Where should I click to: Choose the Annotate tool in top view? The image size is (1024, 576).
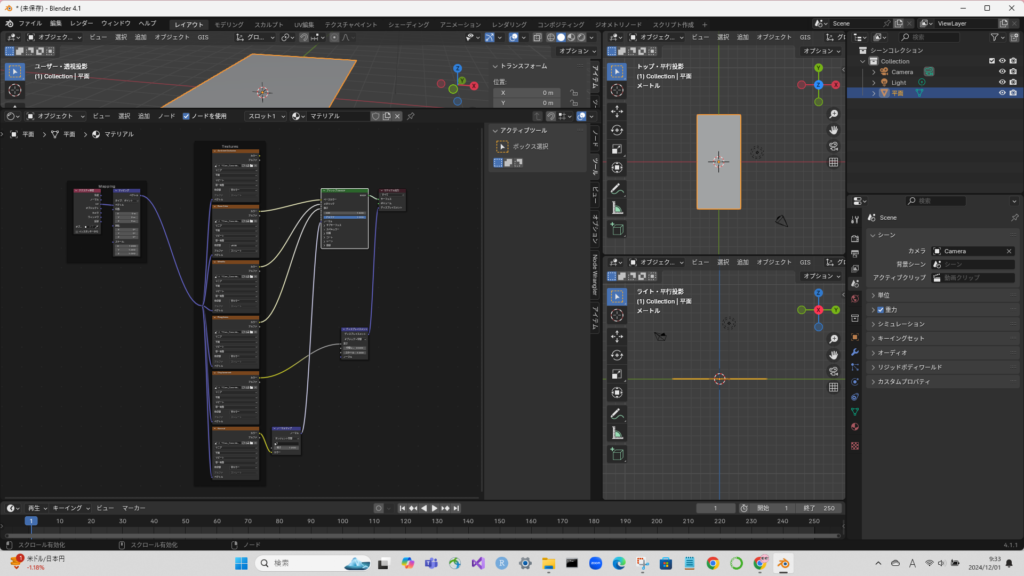pos(616,189)
